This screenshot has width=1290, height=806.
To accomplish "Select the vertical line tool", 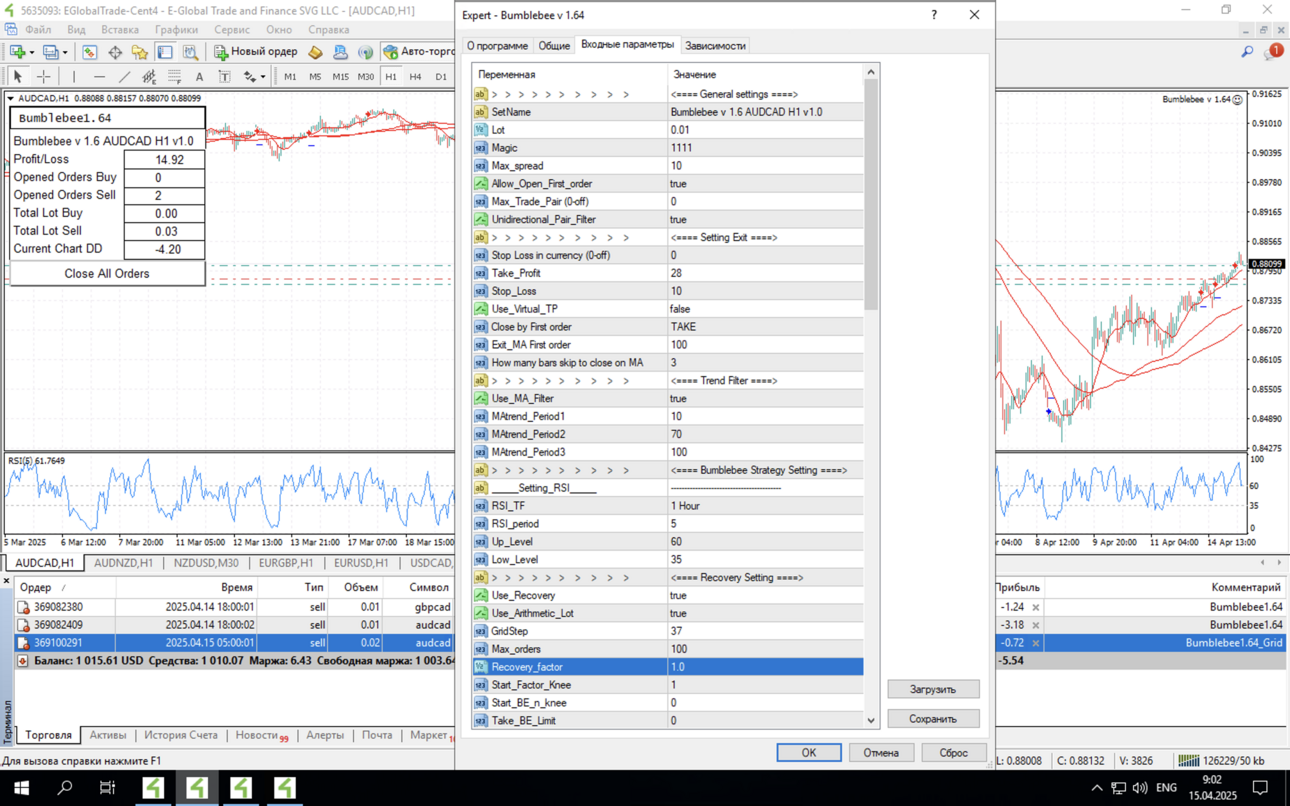I will [74, 77].
